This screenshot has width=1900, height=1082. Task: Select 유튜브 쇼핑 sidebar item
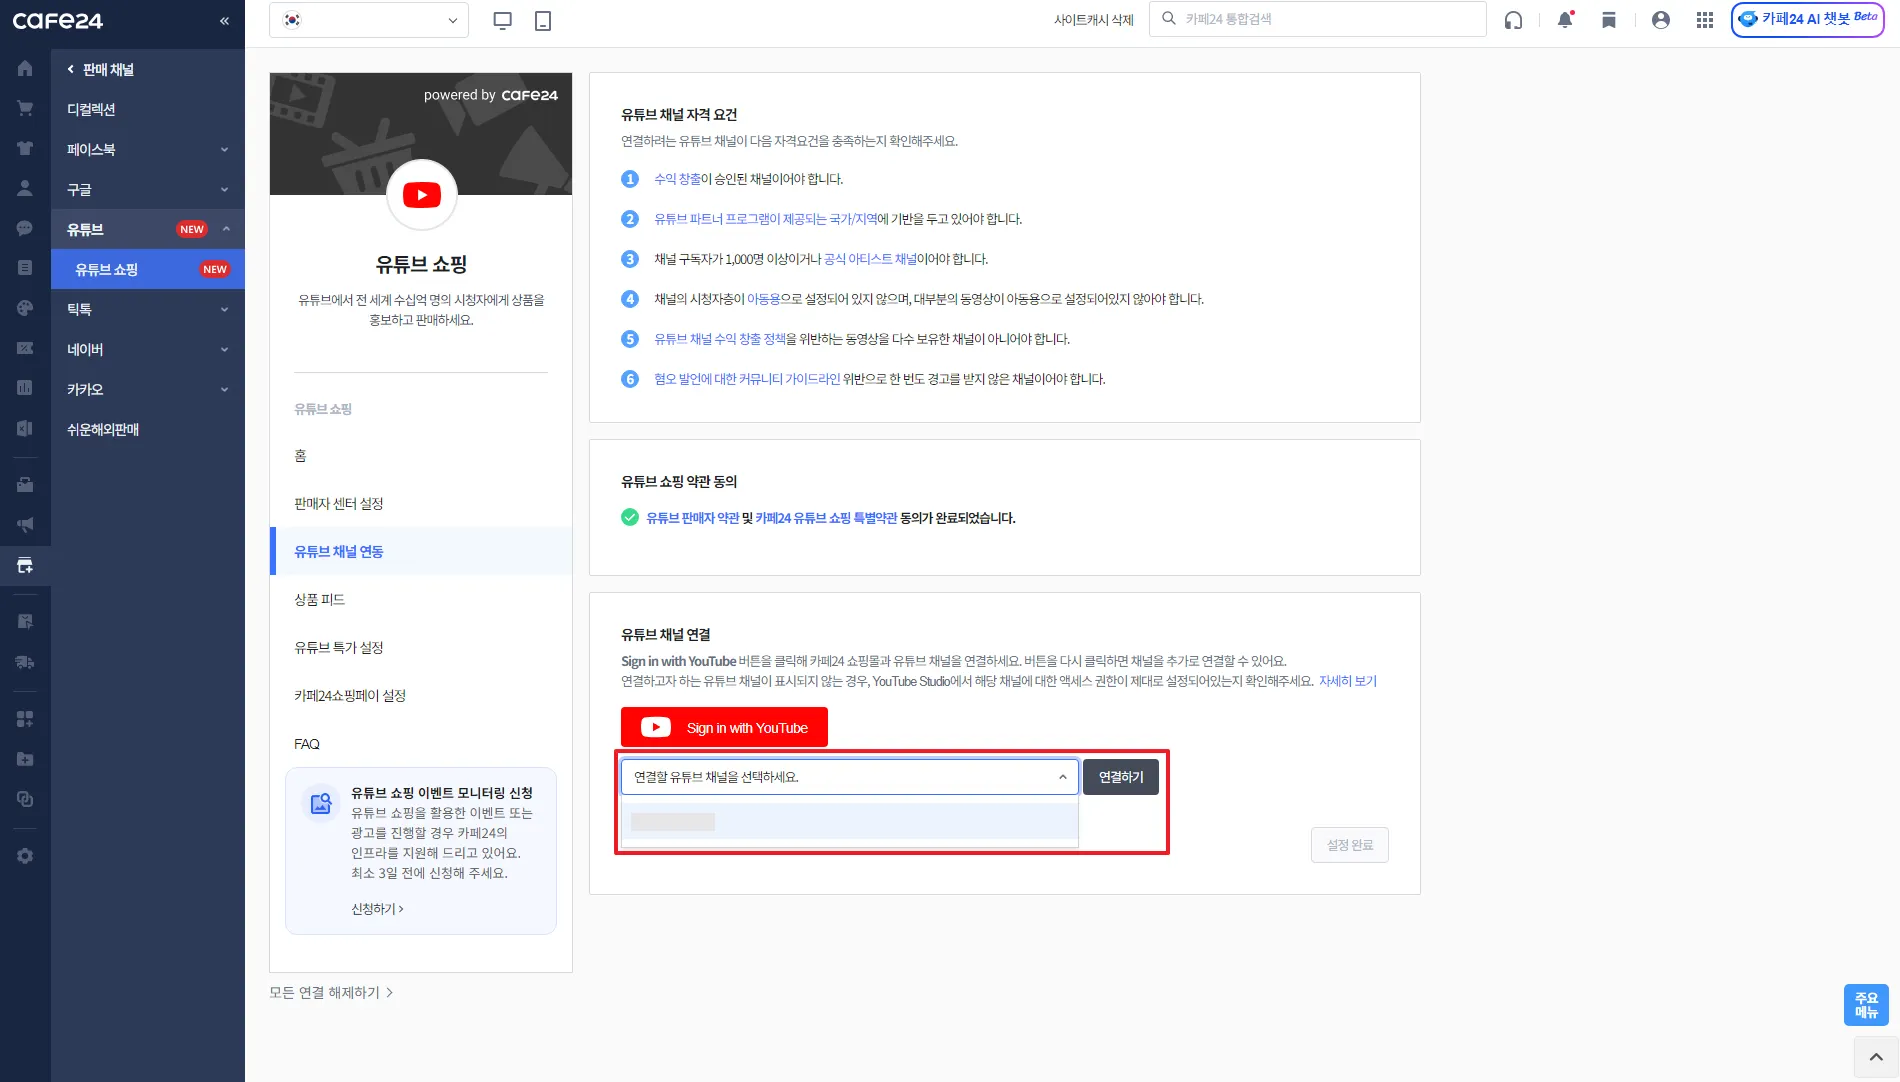click(148, 269)
